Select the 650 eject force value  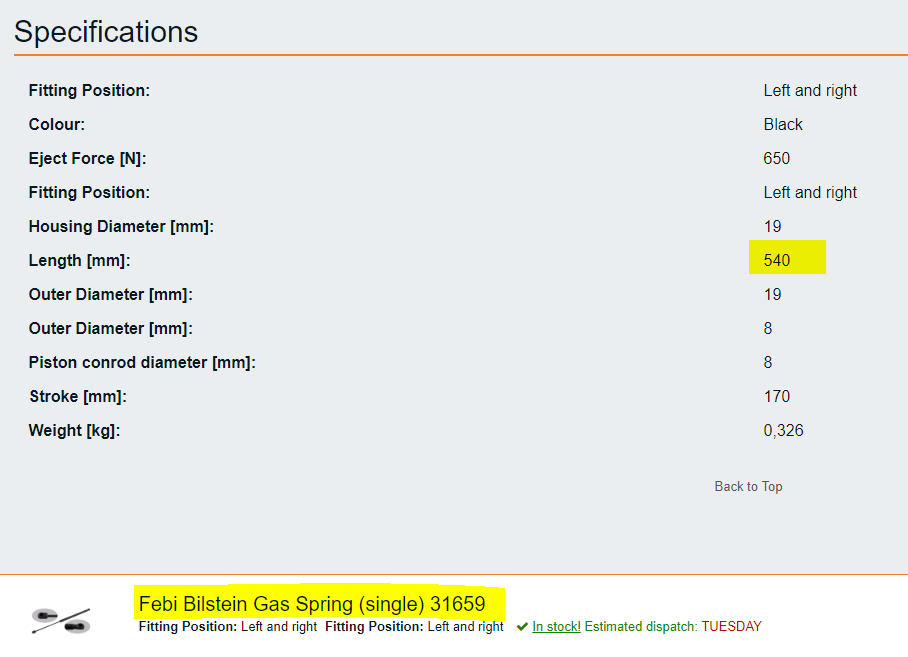[777, 158]
